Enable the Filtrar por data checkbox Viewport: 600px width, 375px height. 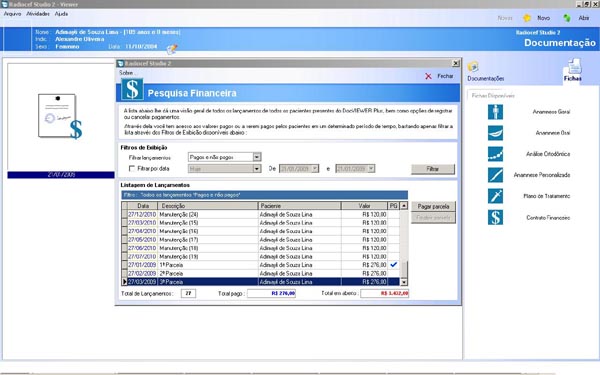pos(132,168)
